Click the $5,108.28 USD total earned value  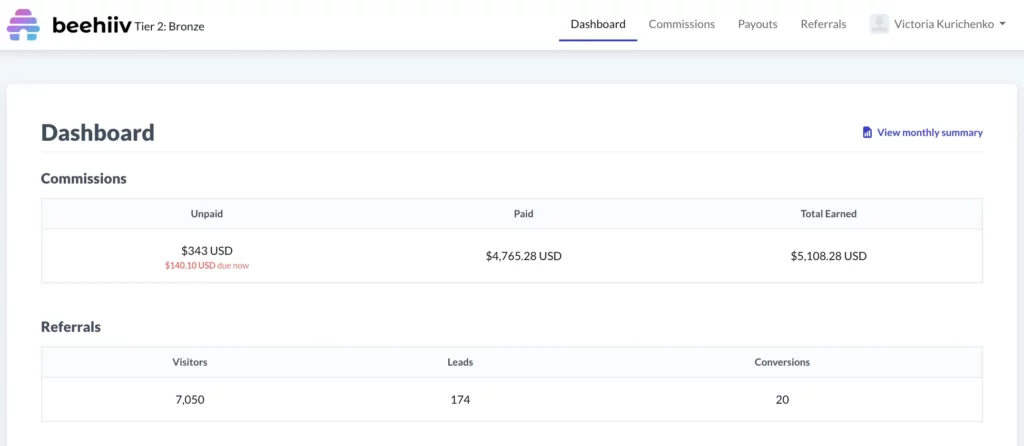pyautogui.click(x=828, y=256)
